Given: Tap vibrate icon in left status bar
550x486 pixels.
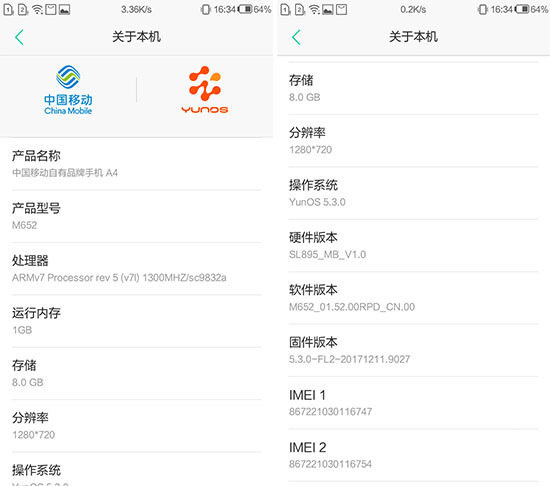Looking at the screenshot, I should (x=206, y=9).
